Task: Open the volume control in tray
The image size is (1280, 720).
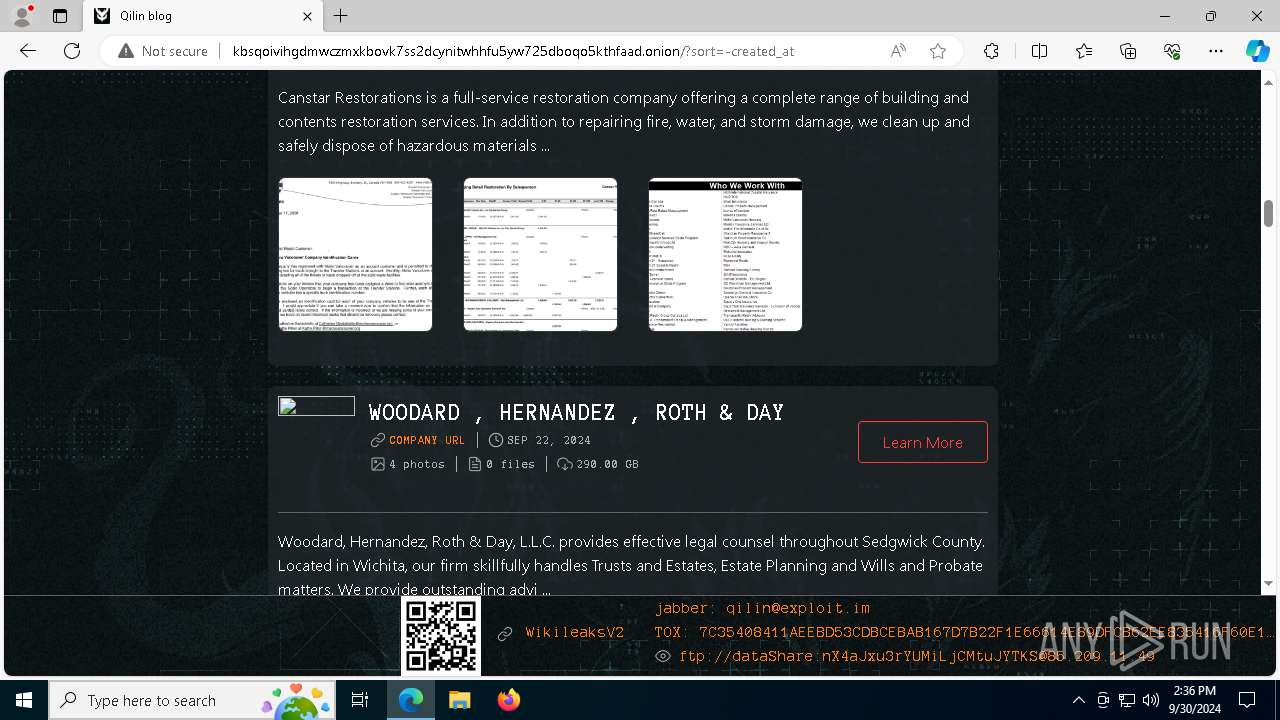Action: tap(1151, 700)
